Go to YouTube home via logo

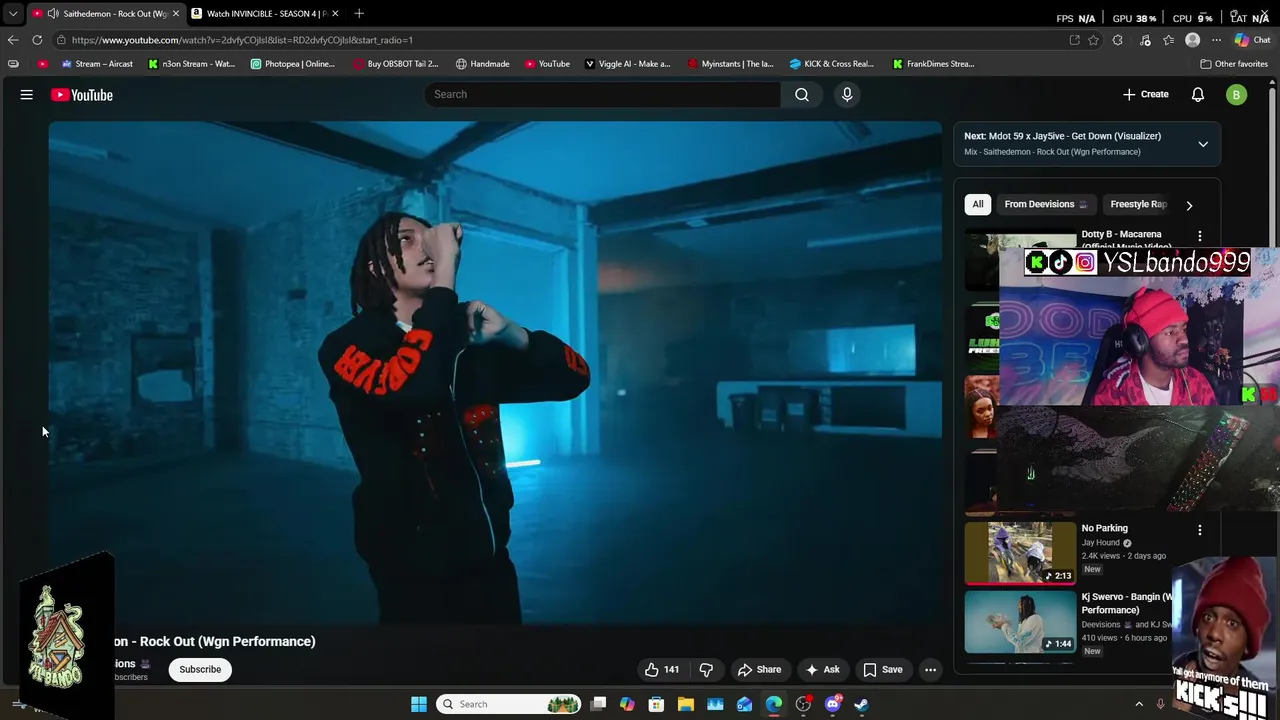(x=82, y=95)
